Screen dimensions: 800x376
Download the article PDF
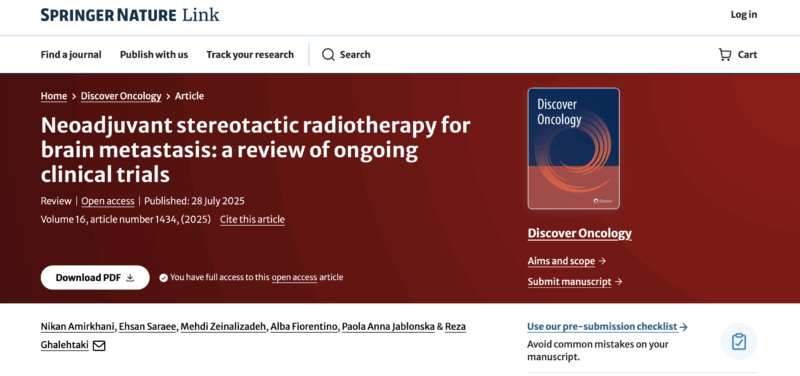coord(95,278)
